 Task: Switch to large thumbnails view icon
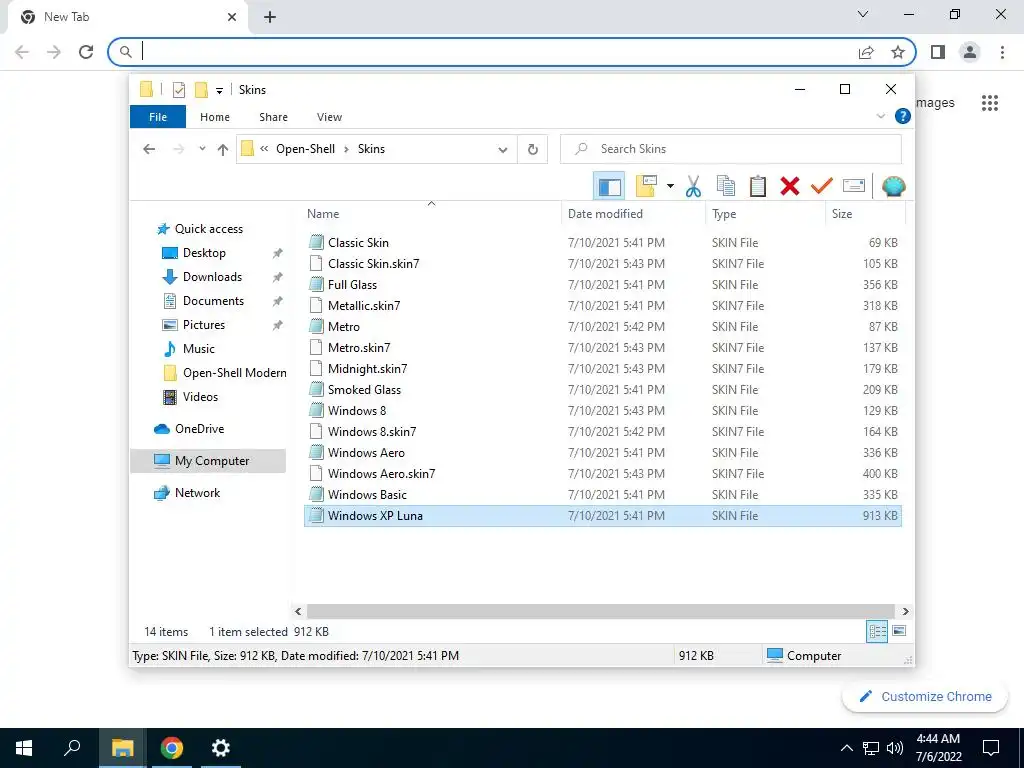(899, 631)
